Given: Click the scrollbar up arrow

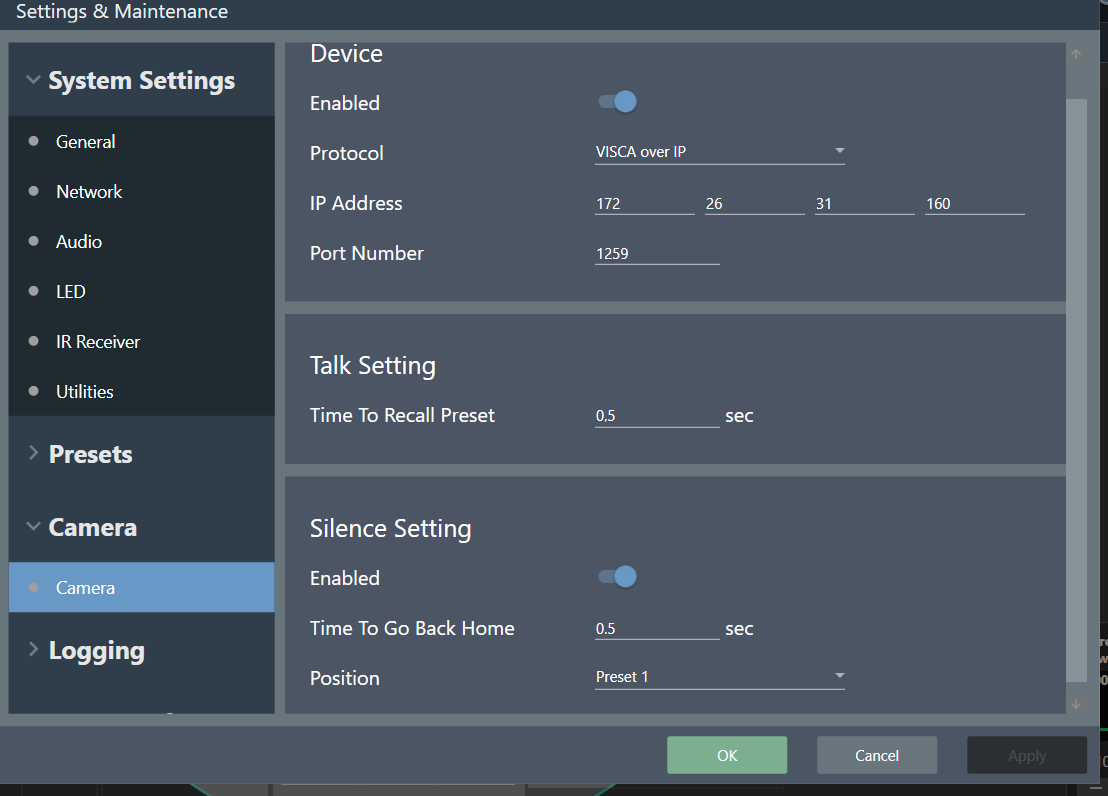Looking at the screenshot, I should pos(1076,54).
